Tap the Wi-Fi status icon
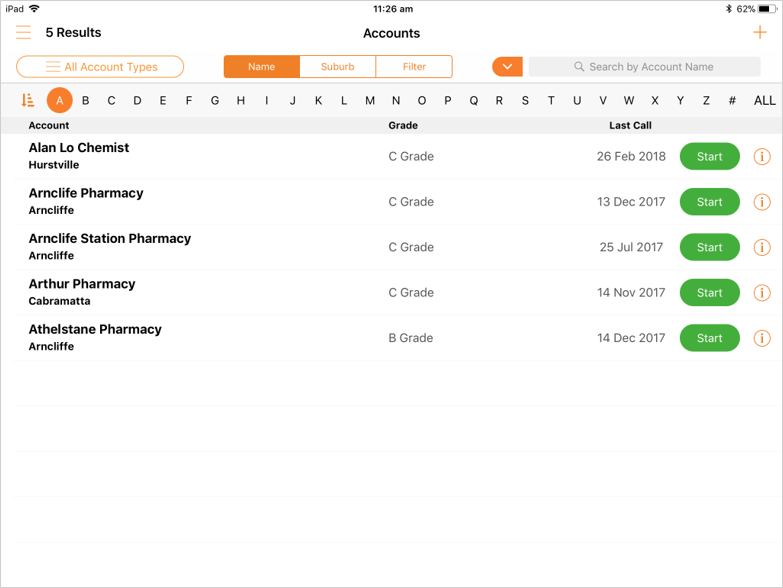Viewport: 783px width, 588px height. pos(34,8)
